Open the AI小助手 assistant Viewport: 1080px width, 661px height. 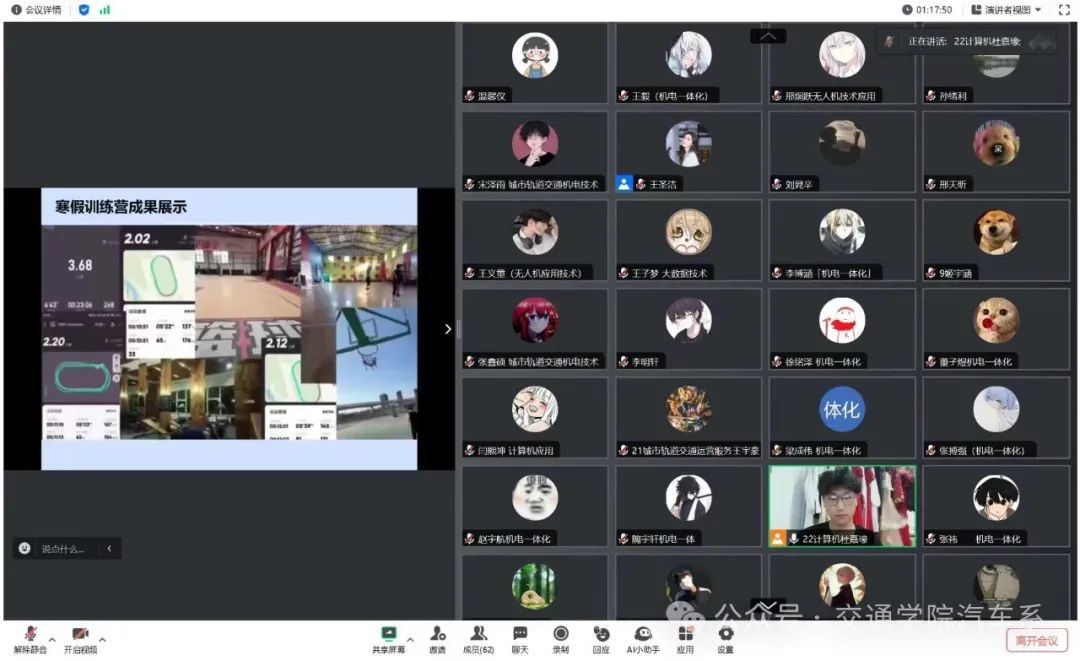point(644,634)
